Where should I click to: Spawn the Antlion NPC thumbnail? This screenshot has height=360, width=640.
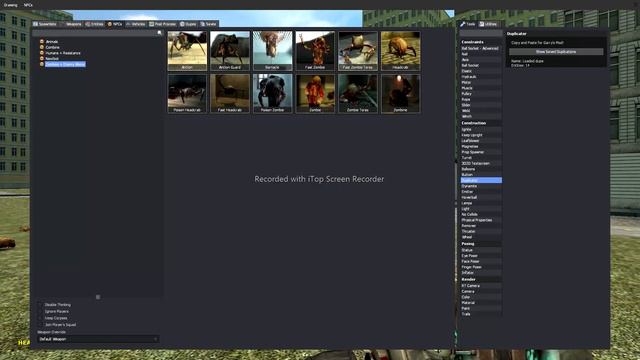pos(187,51)
